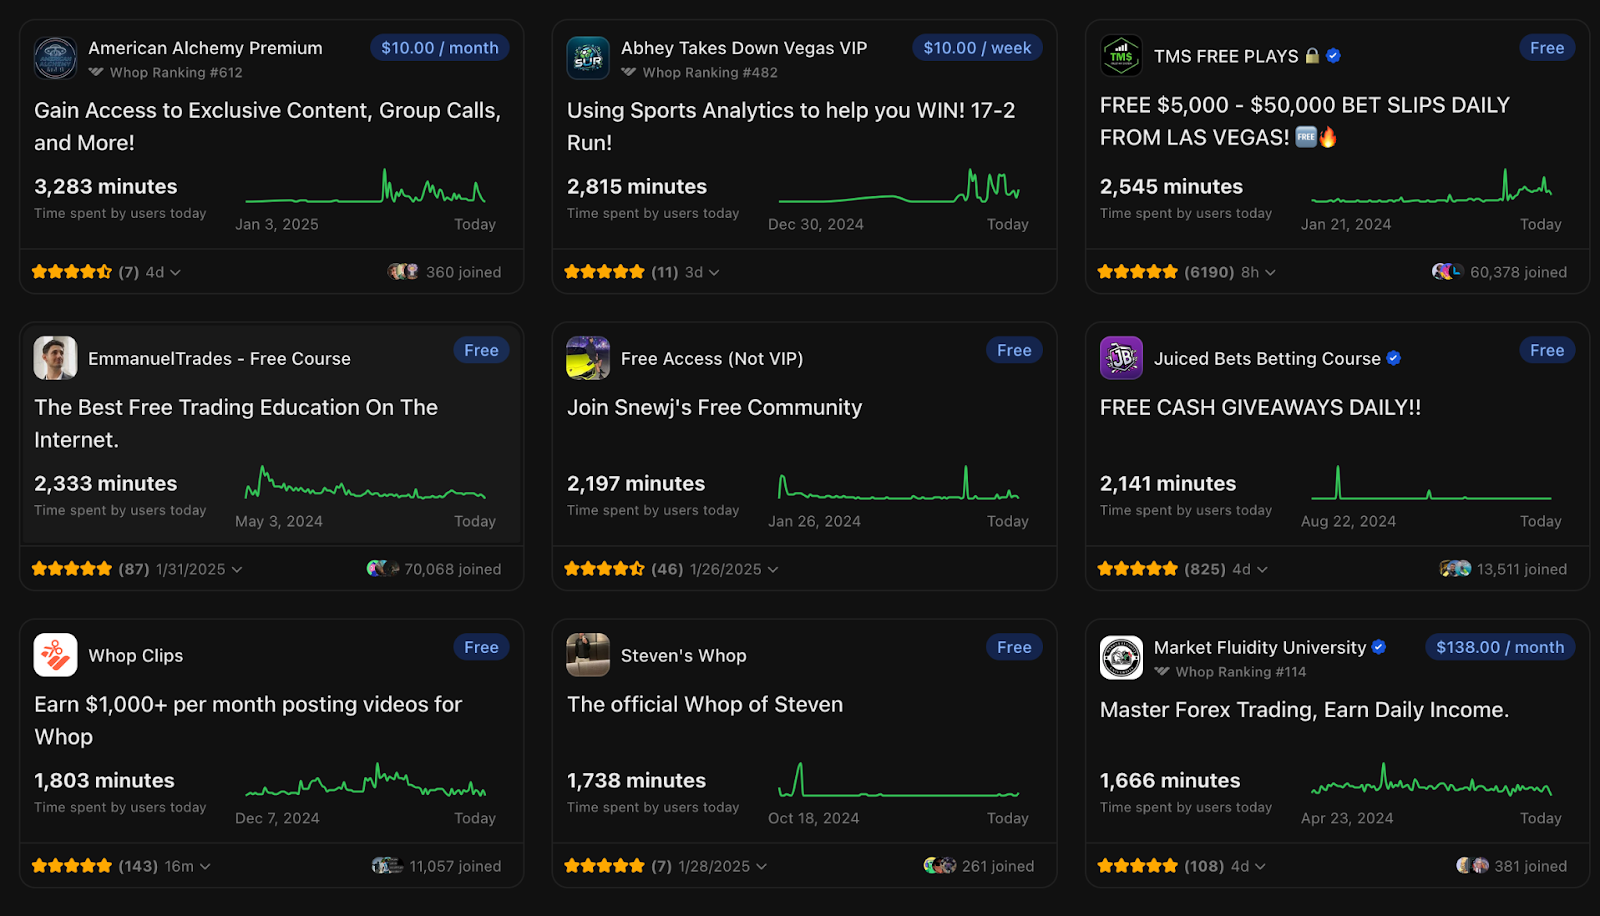Click Market Fluidity University crest icon

1121,658
